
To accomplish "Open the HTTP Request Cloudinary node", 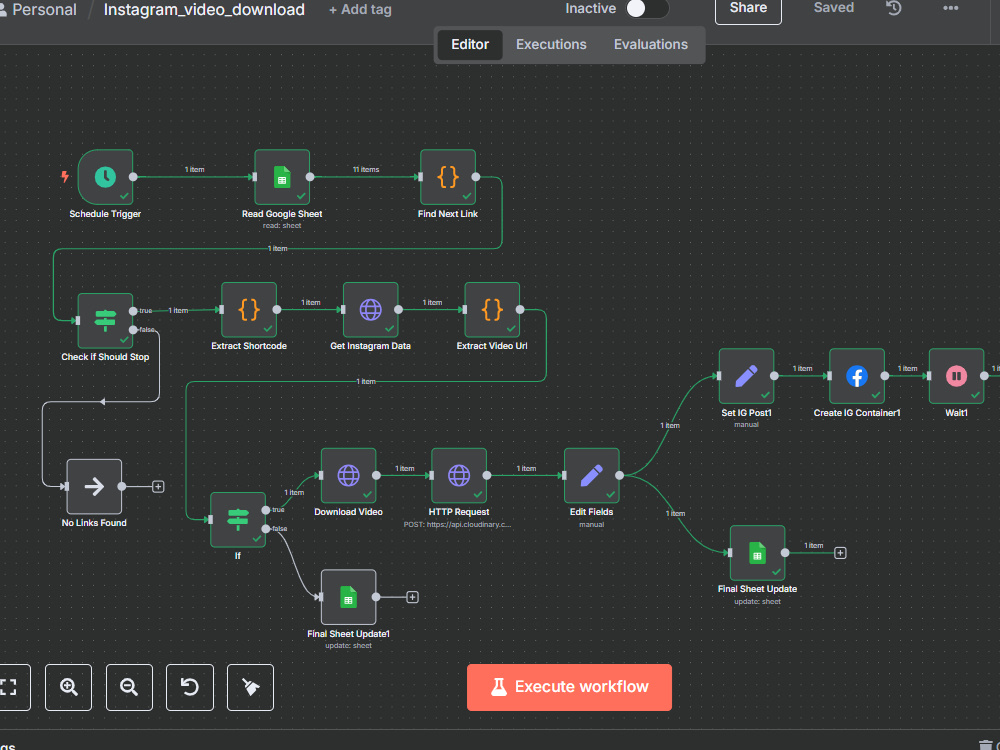I will tap(459, 476).
